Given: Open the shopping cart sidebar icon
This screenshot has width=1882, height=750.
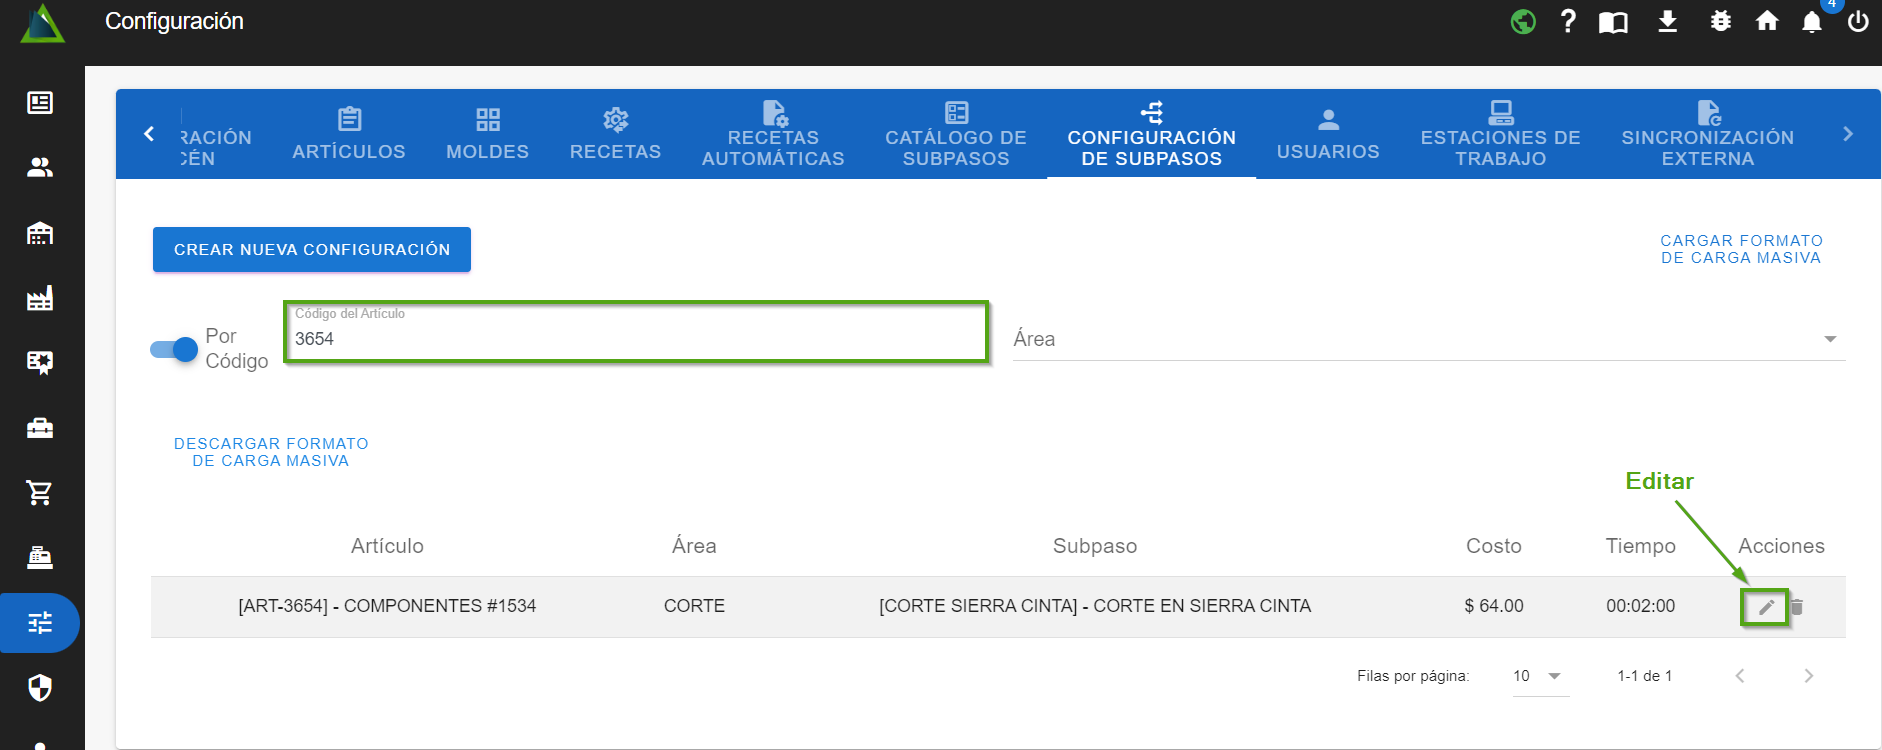Looking at the screenshot, I should tap(40, 492).
